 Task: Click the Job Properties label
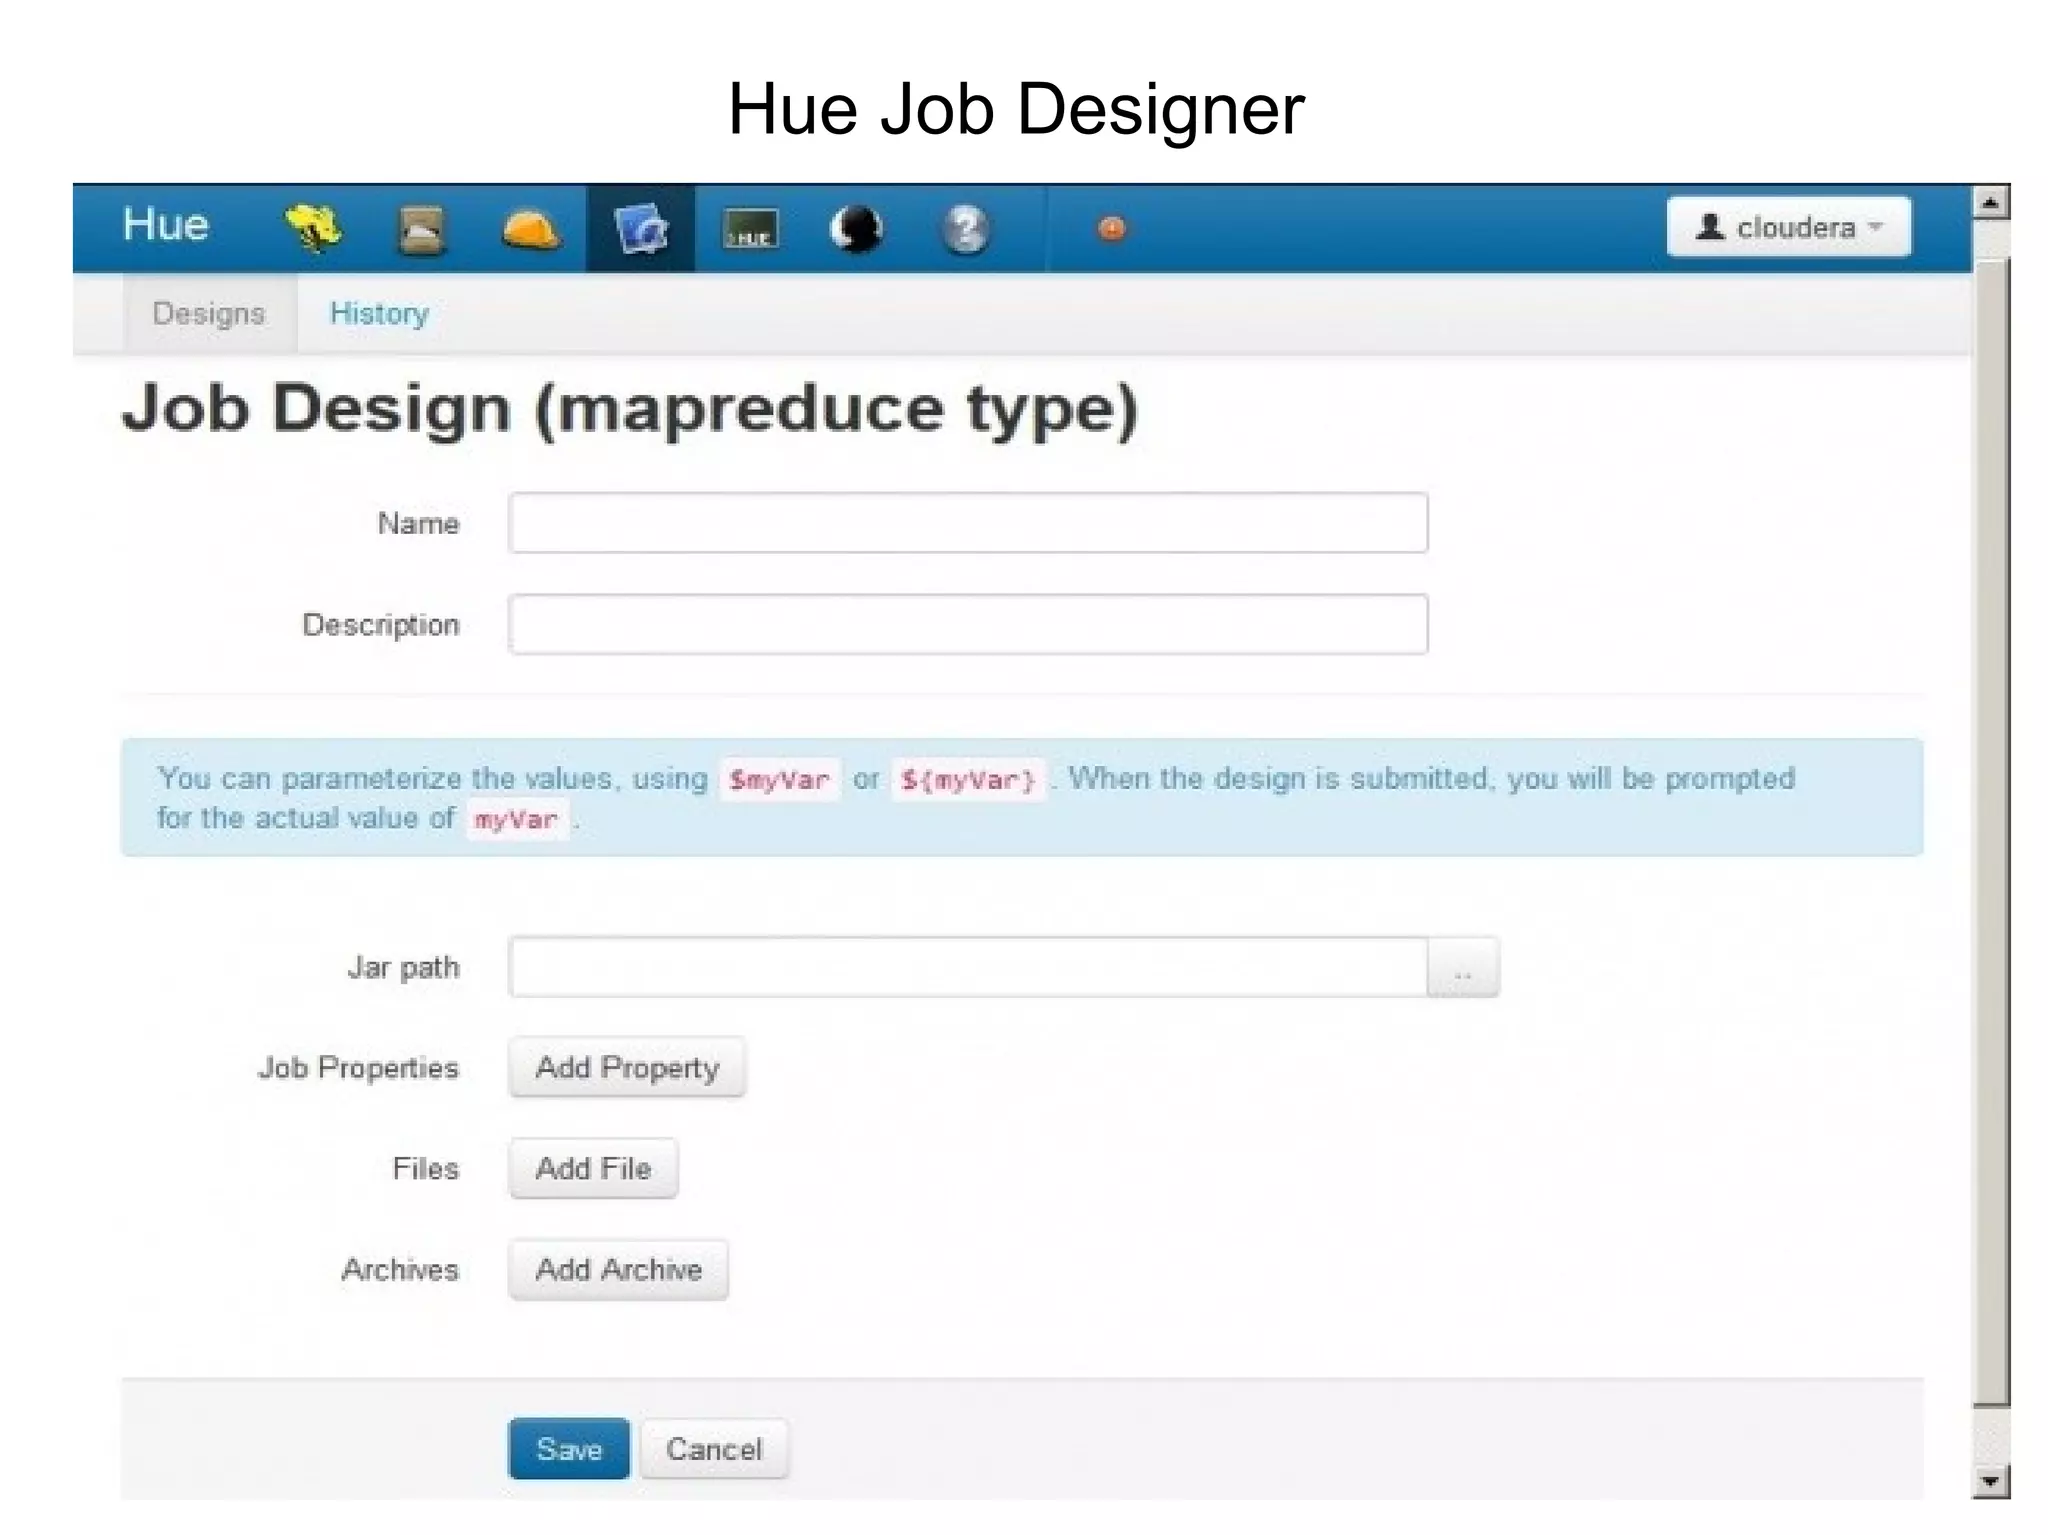pos(358,1068)
